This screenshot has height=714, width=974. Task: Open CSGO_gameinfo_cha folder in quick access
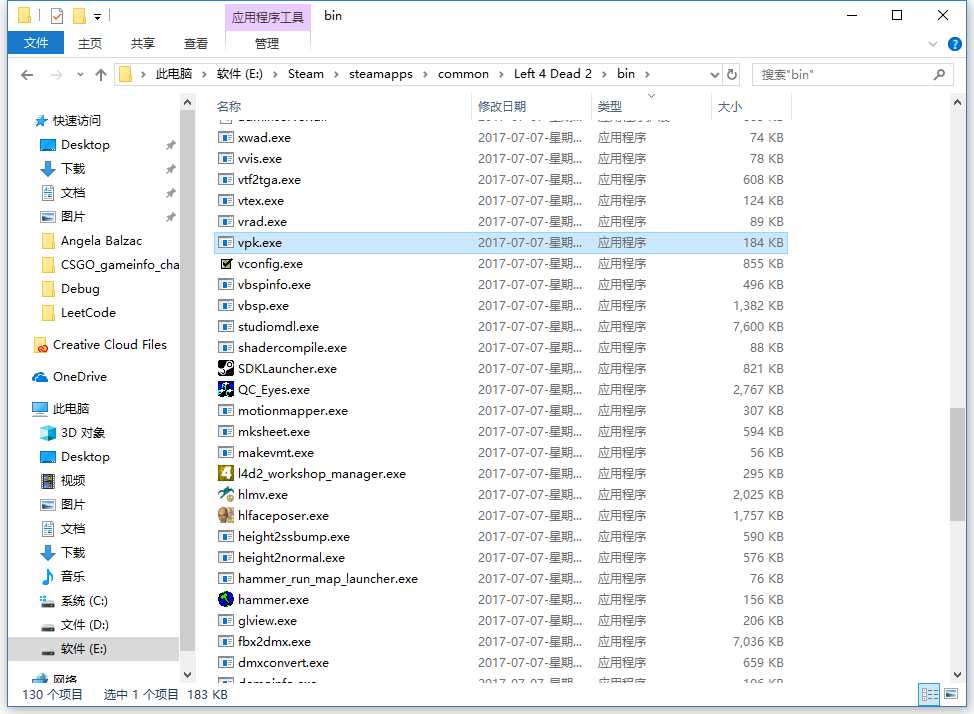tap(110, 265)
